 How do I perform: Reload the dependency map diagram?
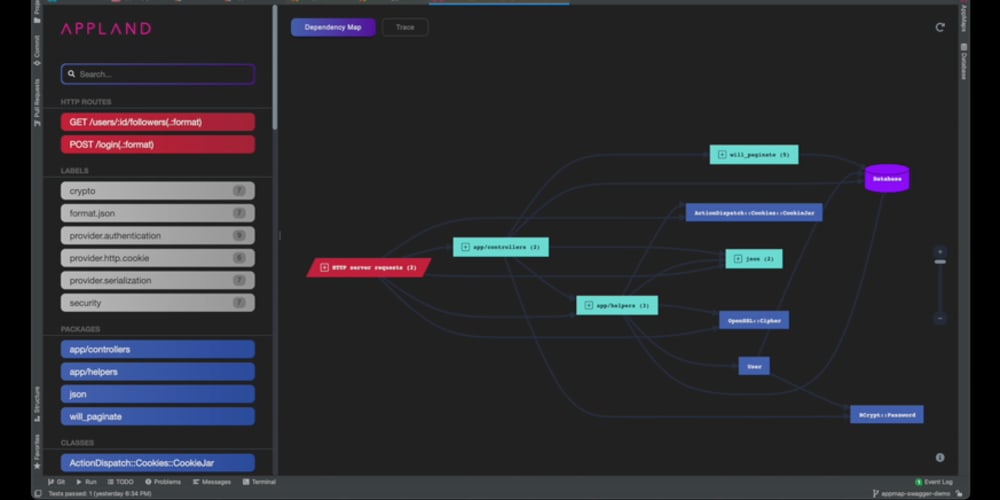pos(939,27)
